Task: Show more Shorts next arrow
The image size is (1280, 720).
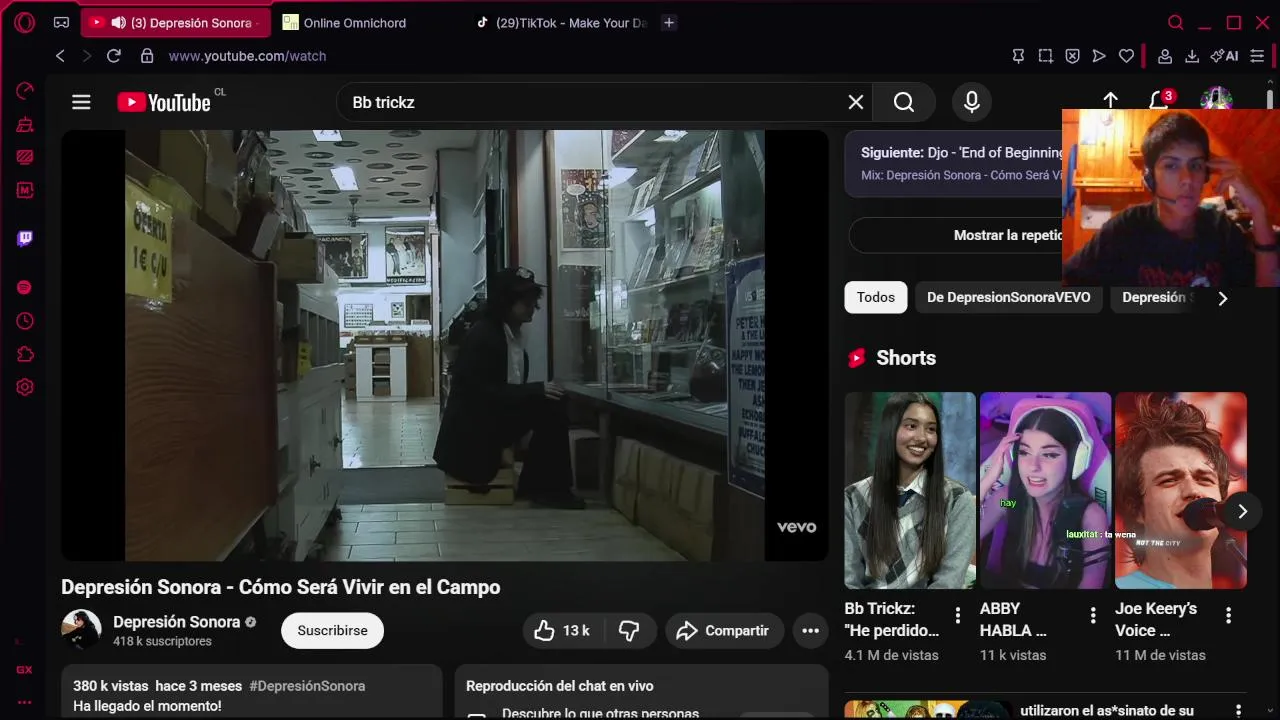Action: click(x=1242, y=511)
